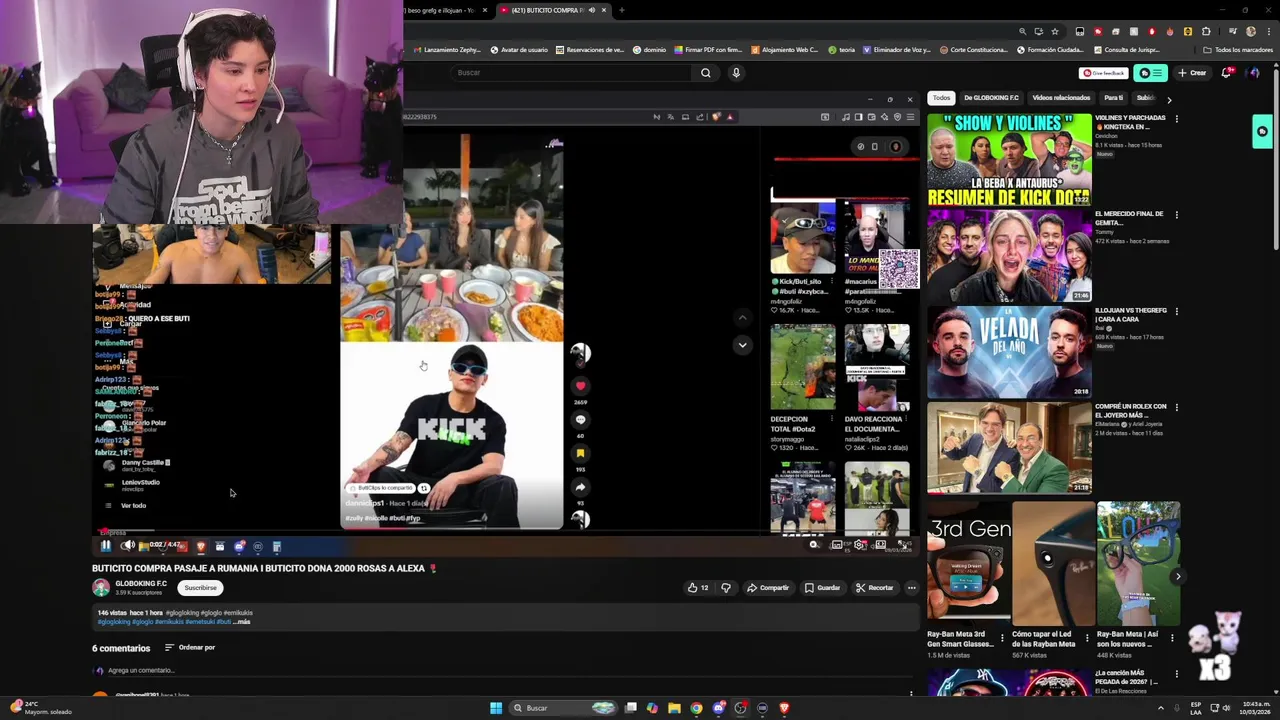This screenshot has height=720, width=1280.
Task: Dislike the video with thumbs down
Action: coord(726,588)
